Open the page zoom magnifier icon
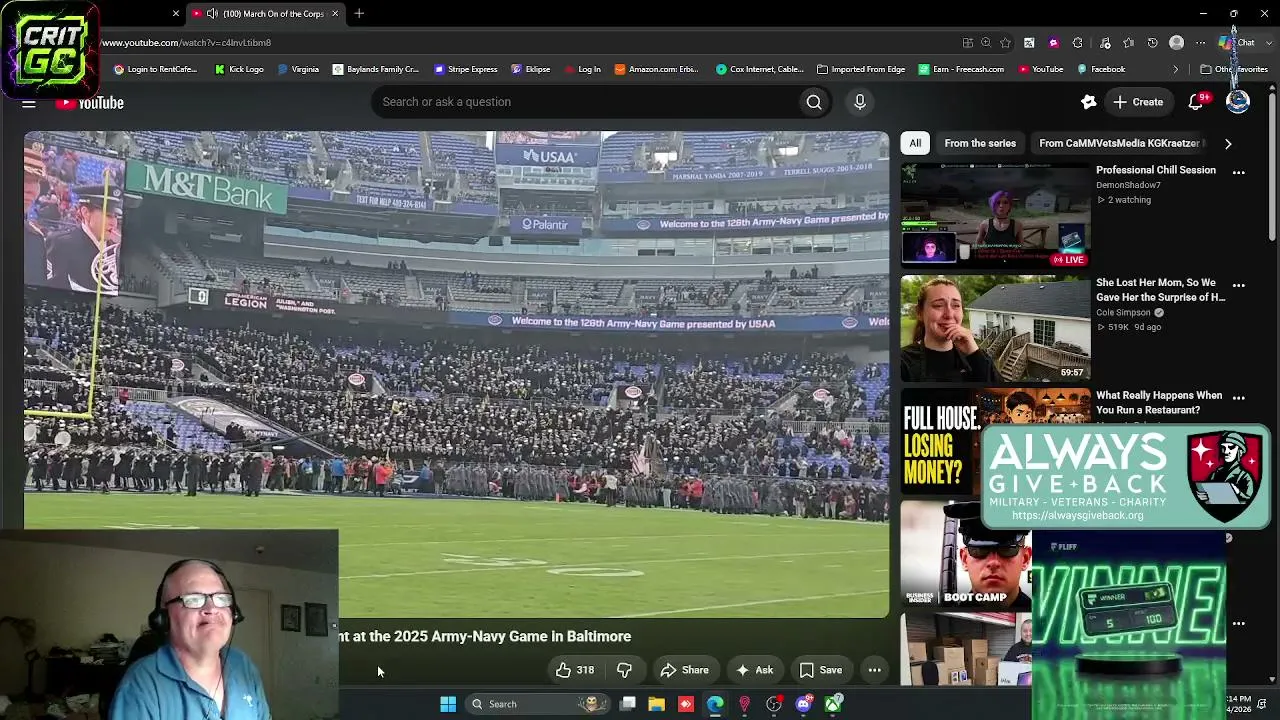This screenshot has width=1280, height=720. click(x=986, y=43)
